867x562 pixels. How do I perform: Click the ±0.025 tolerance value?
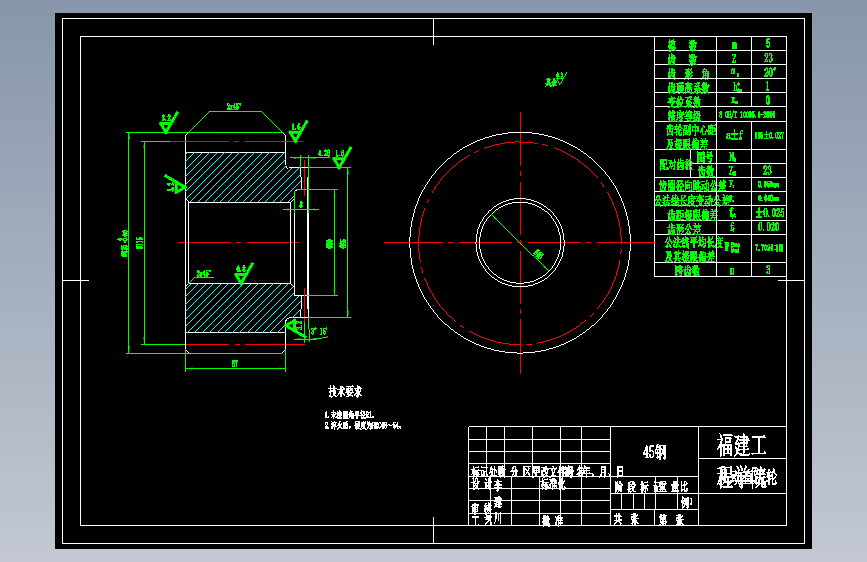tap(770, 213)
